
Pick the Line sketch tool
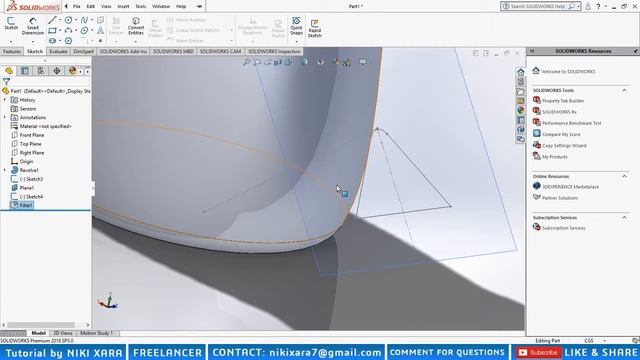point(52,20)
